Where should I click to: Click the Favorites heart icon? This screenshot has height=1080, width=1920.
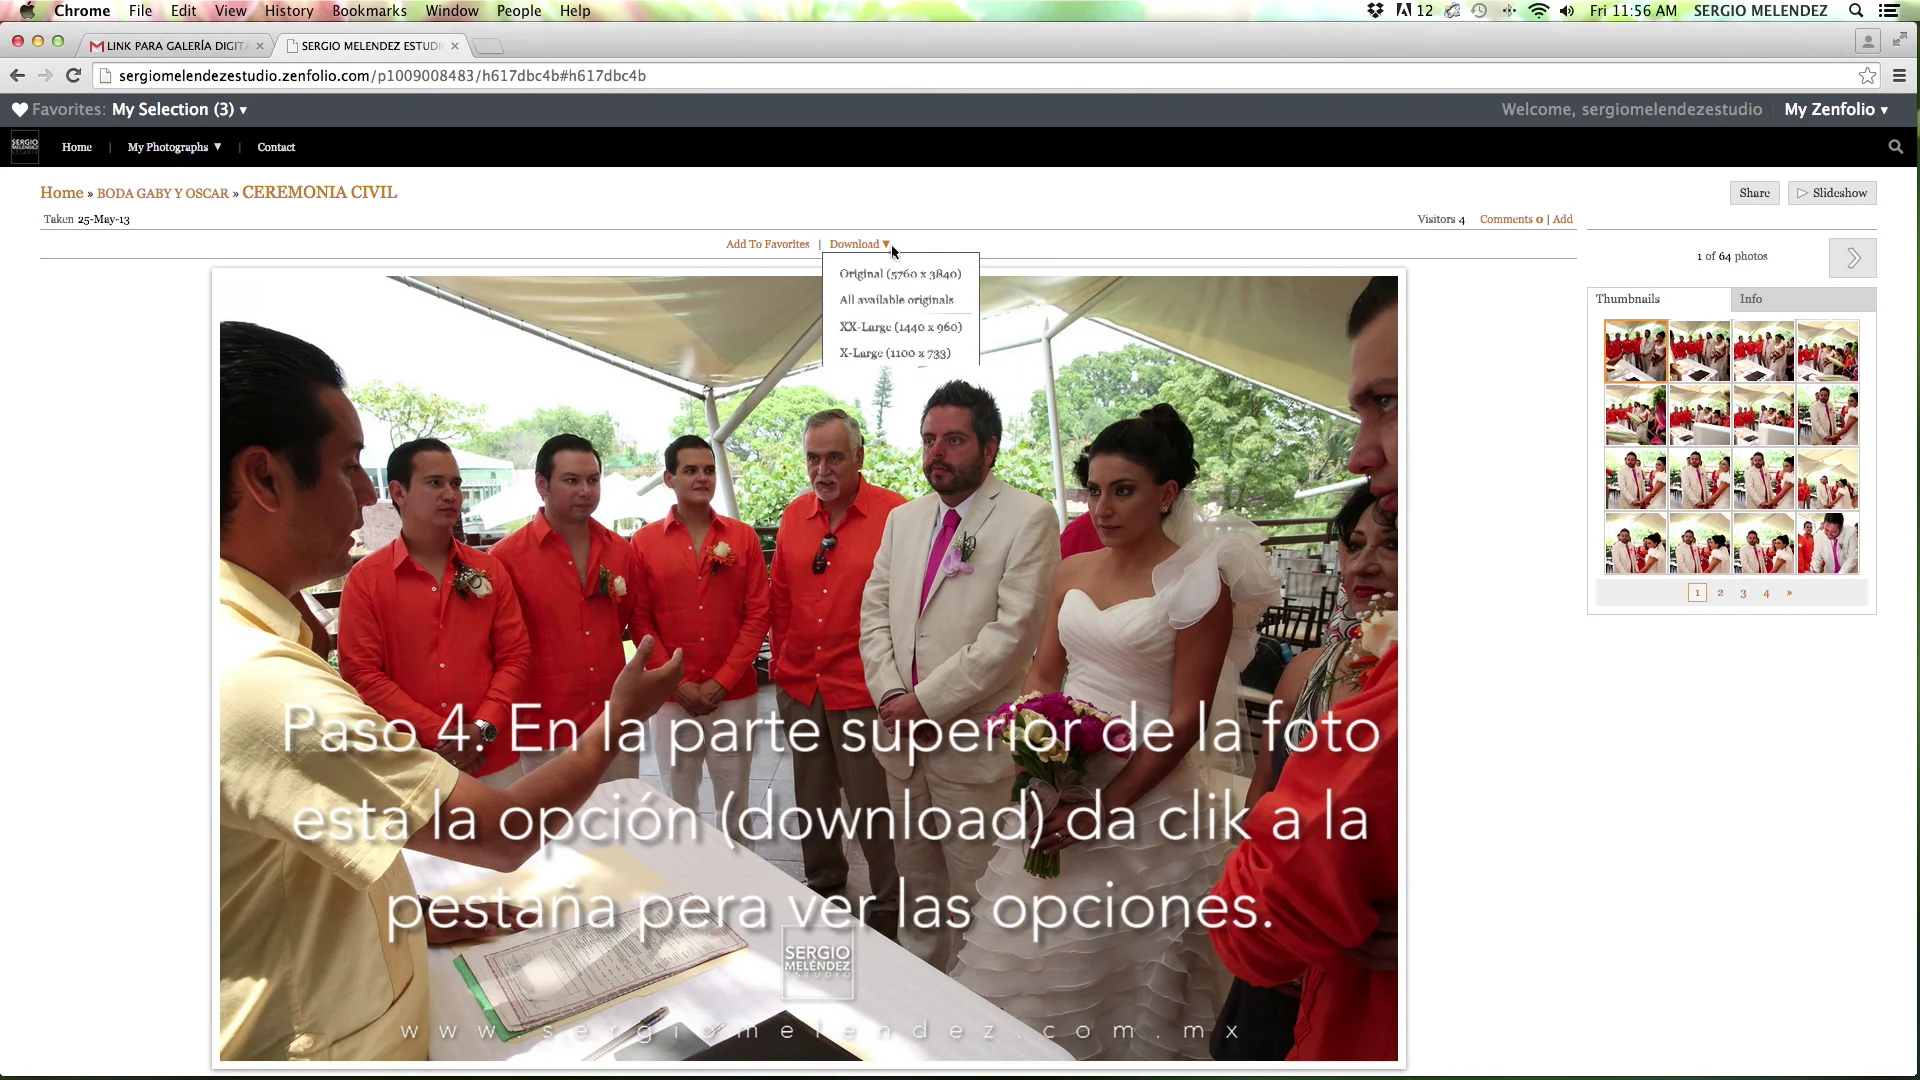click(19, 110)
